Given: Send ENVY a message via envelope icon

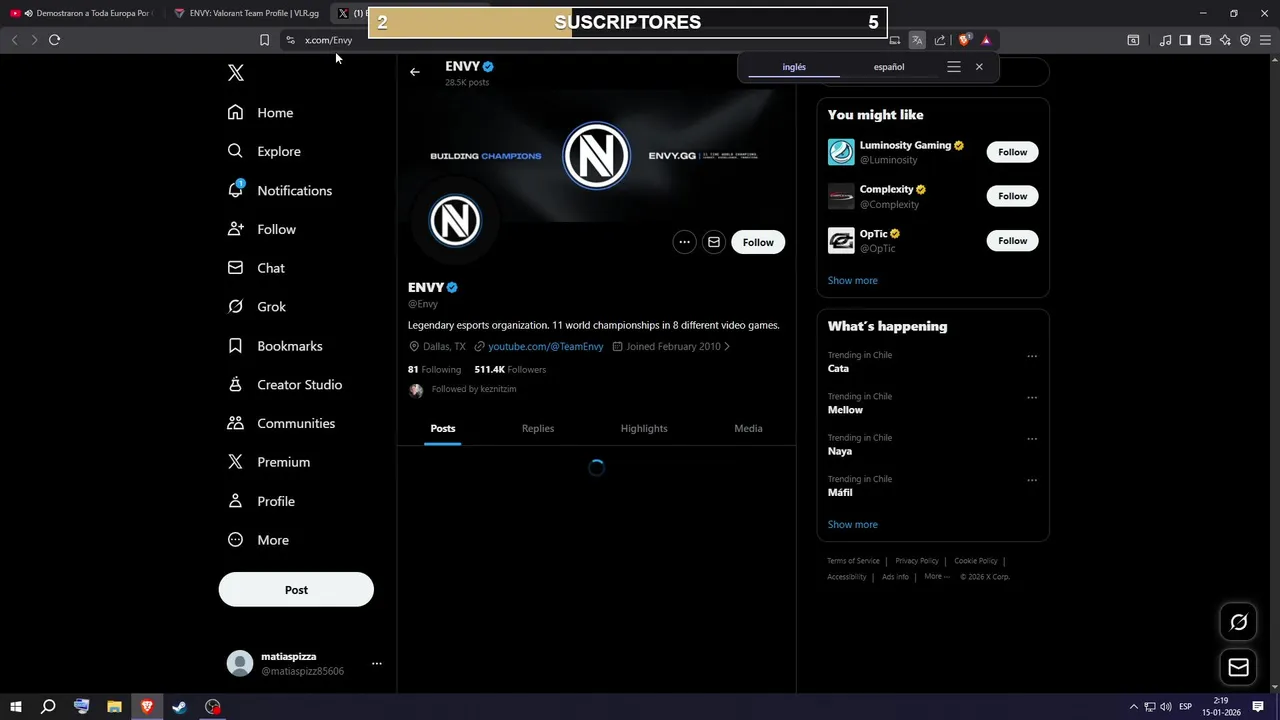Looking at the screenshot, I should [x=713, y=242].
